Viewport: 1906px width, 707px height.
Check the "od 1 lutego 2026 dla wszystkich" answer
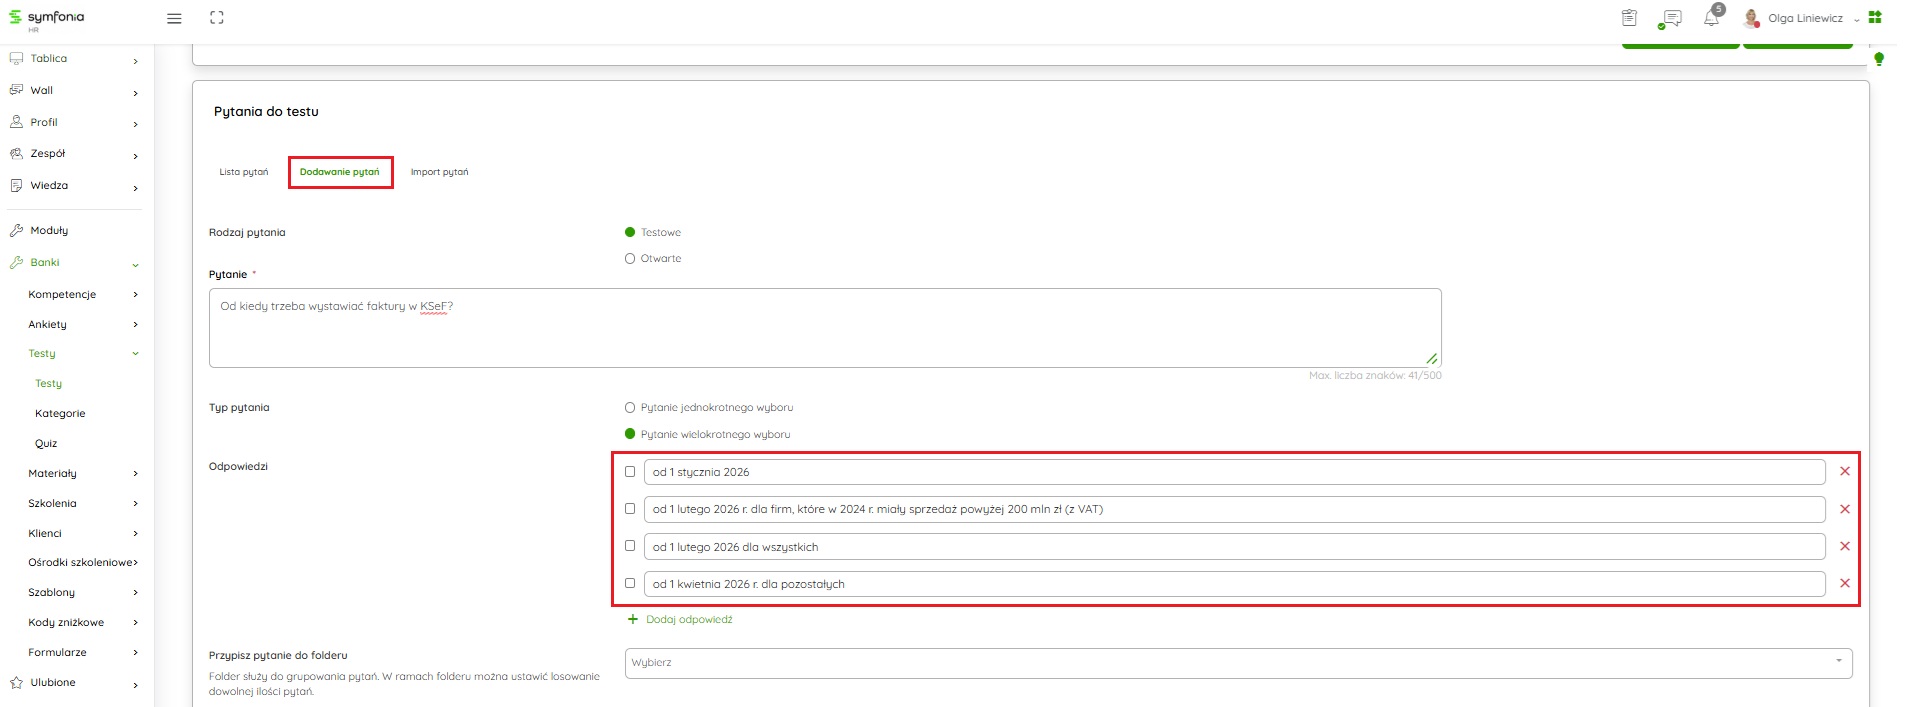click(630, 546)
